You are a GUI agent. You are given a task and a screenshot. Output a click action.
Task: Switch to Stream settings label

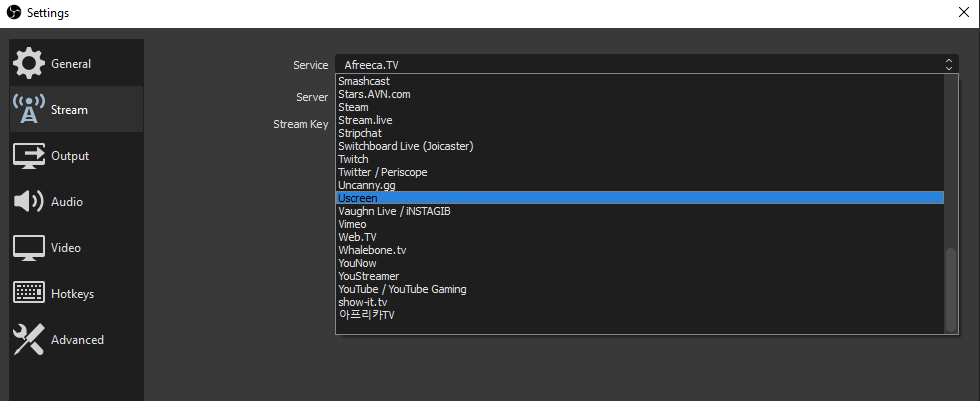pyautogui.click(x=69, y=110)
